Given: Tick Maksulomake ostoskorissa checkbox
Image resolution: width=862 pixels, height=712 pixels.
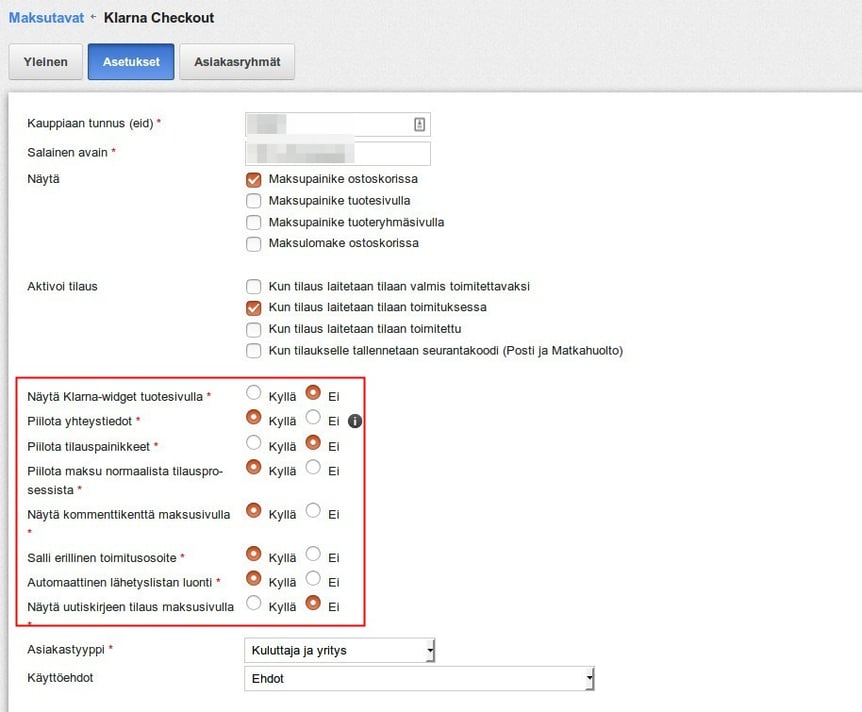Looking at the screenshot, I should (253, 244).
